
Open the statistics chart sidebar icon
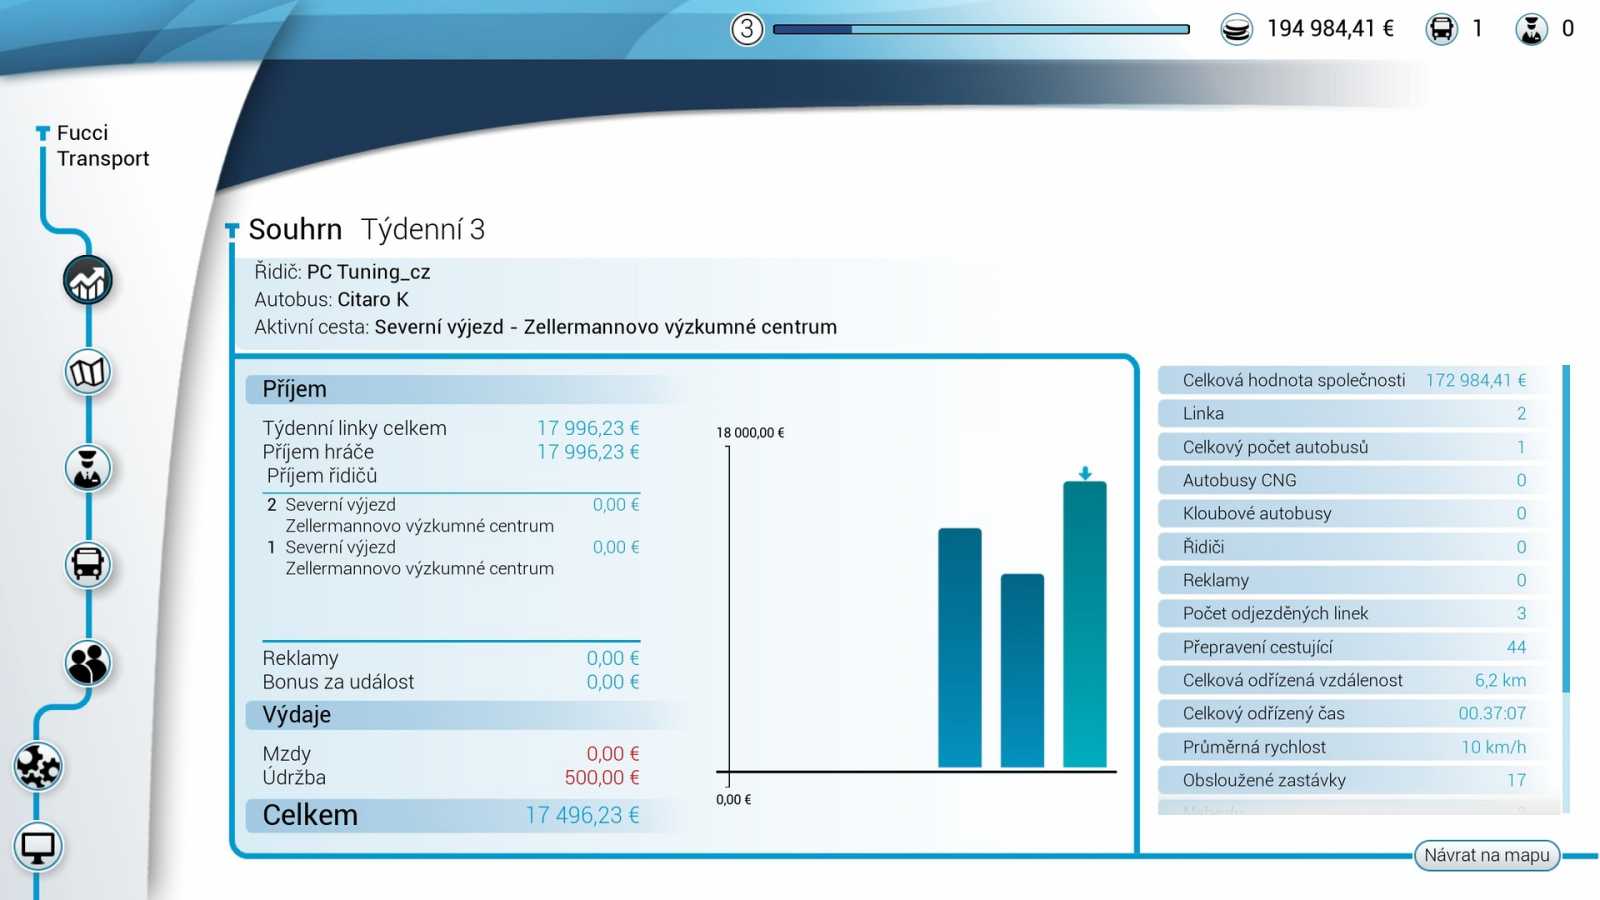[88, 280]
